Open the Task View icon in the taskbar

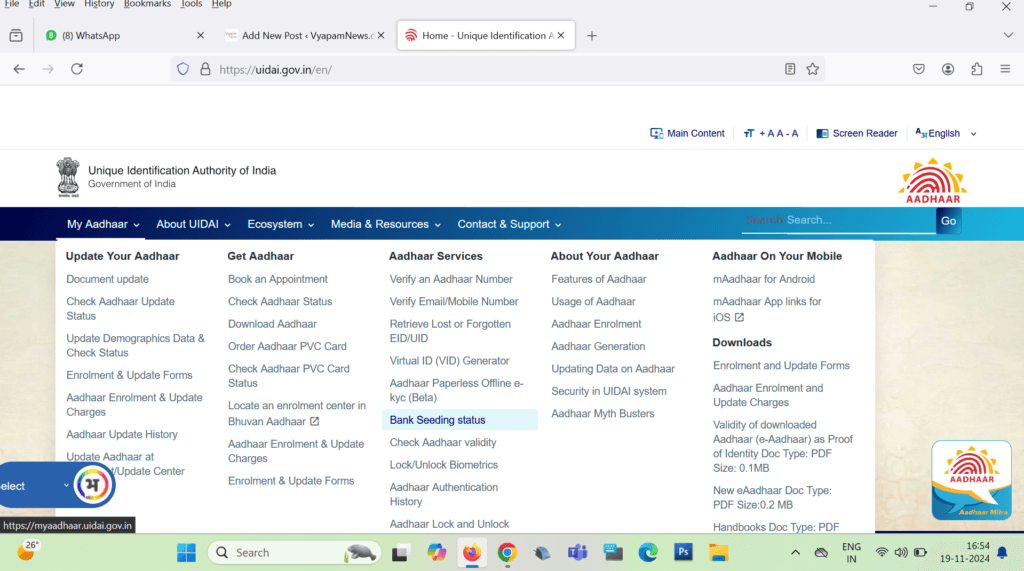click(x=400, y=553)
